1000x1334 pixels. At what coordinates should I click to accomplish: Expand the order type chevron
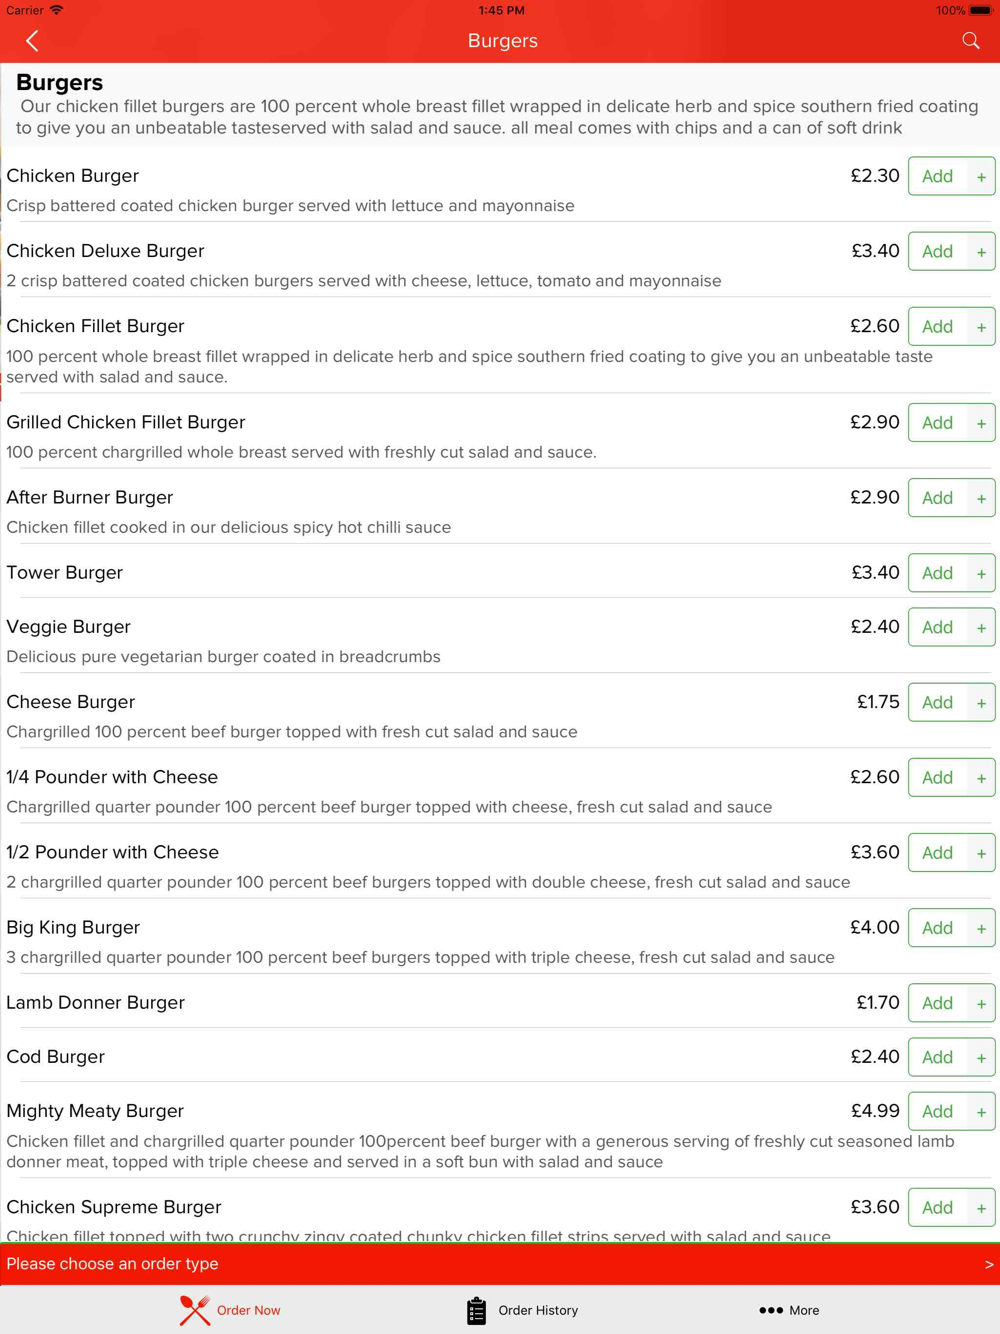(x=988, y=1264)
